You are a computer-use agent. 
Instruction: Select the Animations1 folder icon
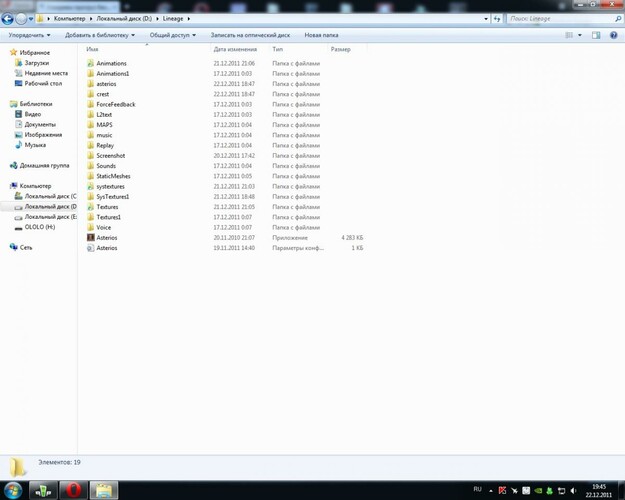point(90,73)
